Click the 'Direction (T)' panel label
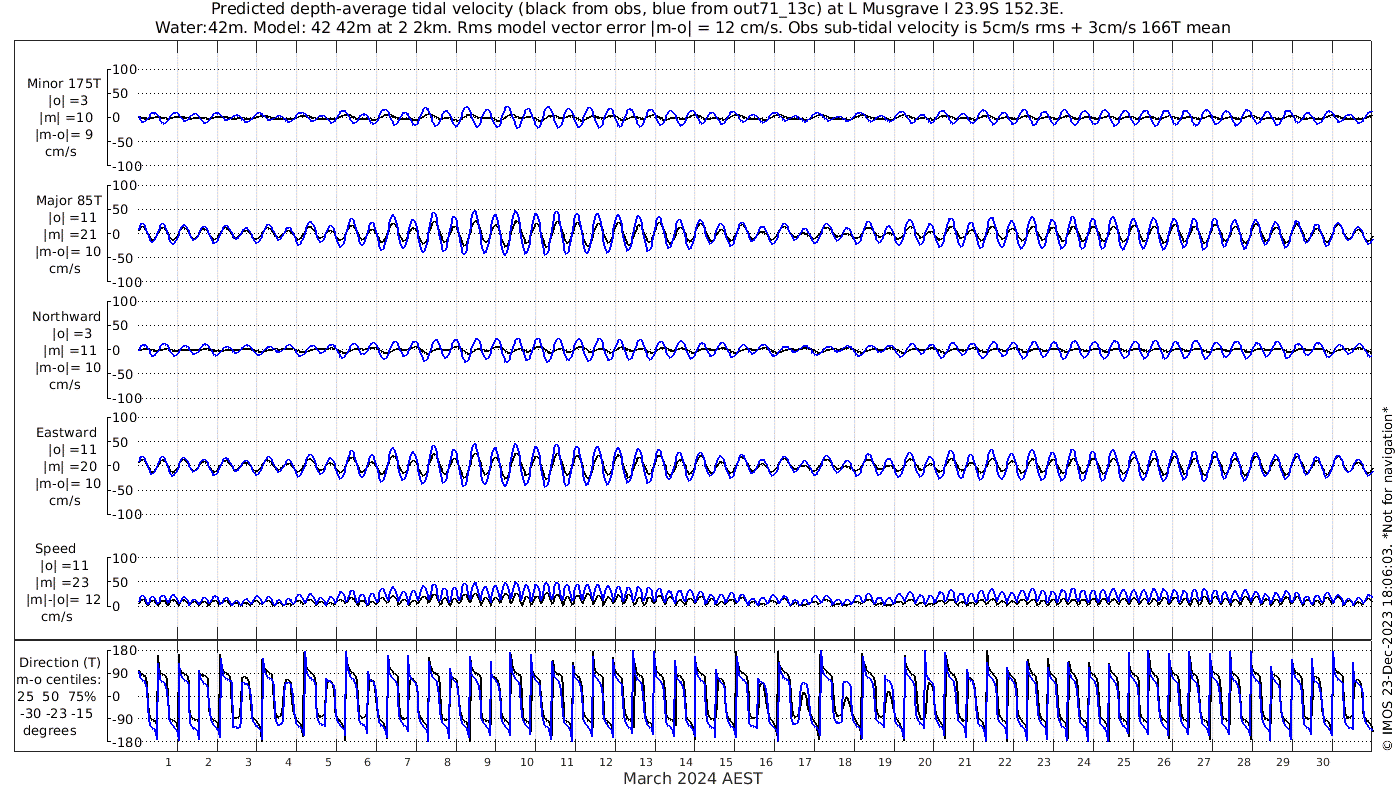The image size is (1400, 800). click(60, 663)
